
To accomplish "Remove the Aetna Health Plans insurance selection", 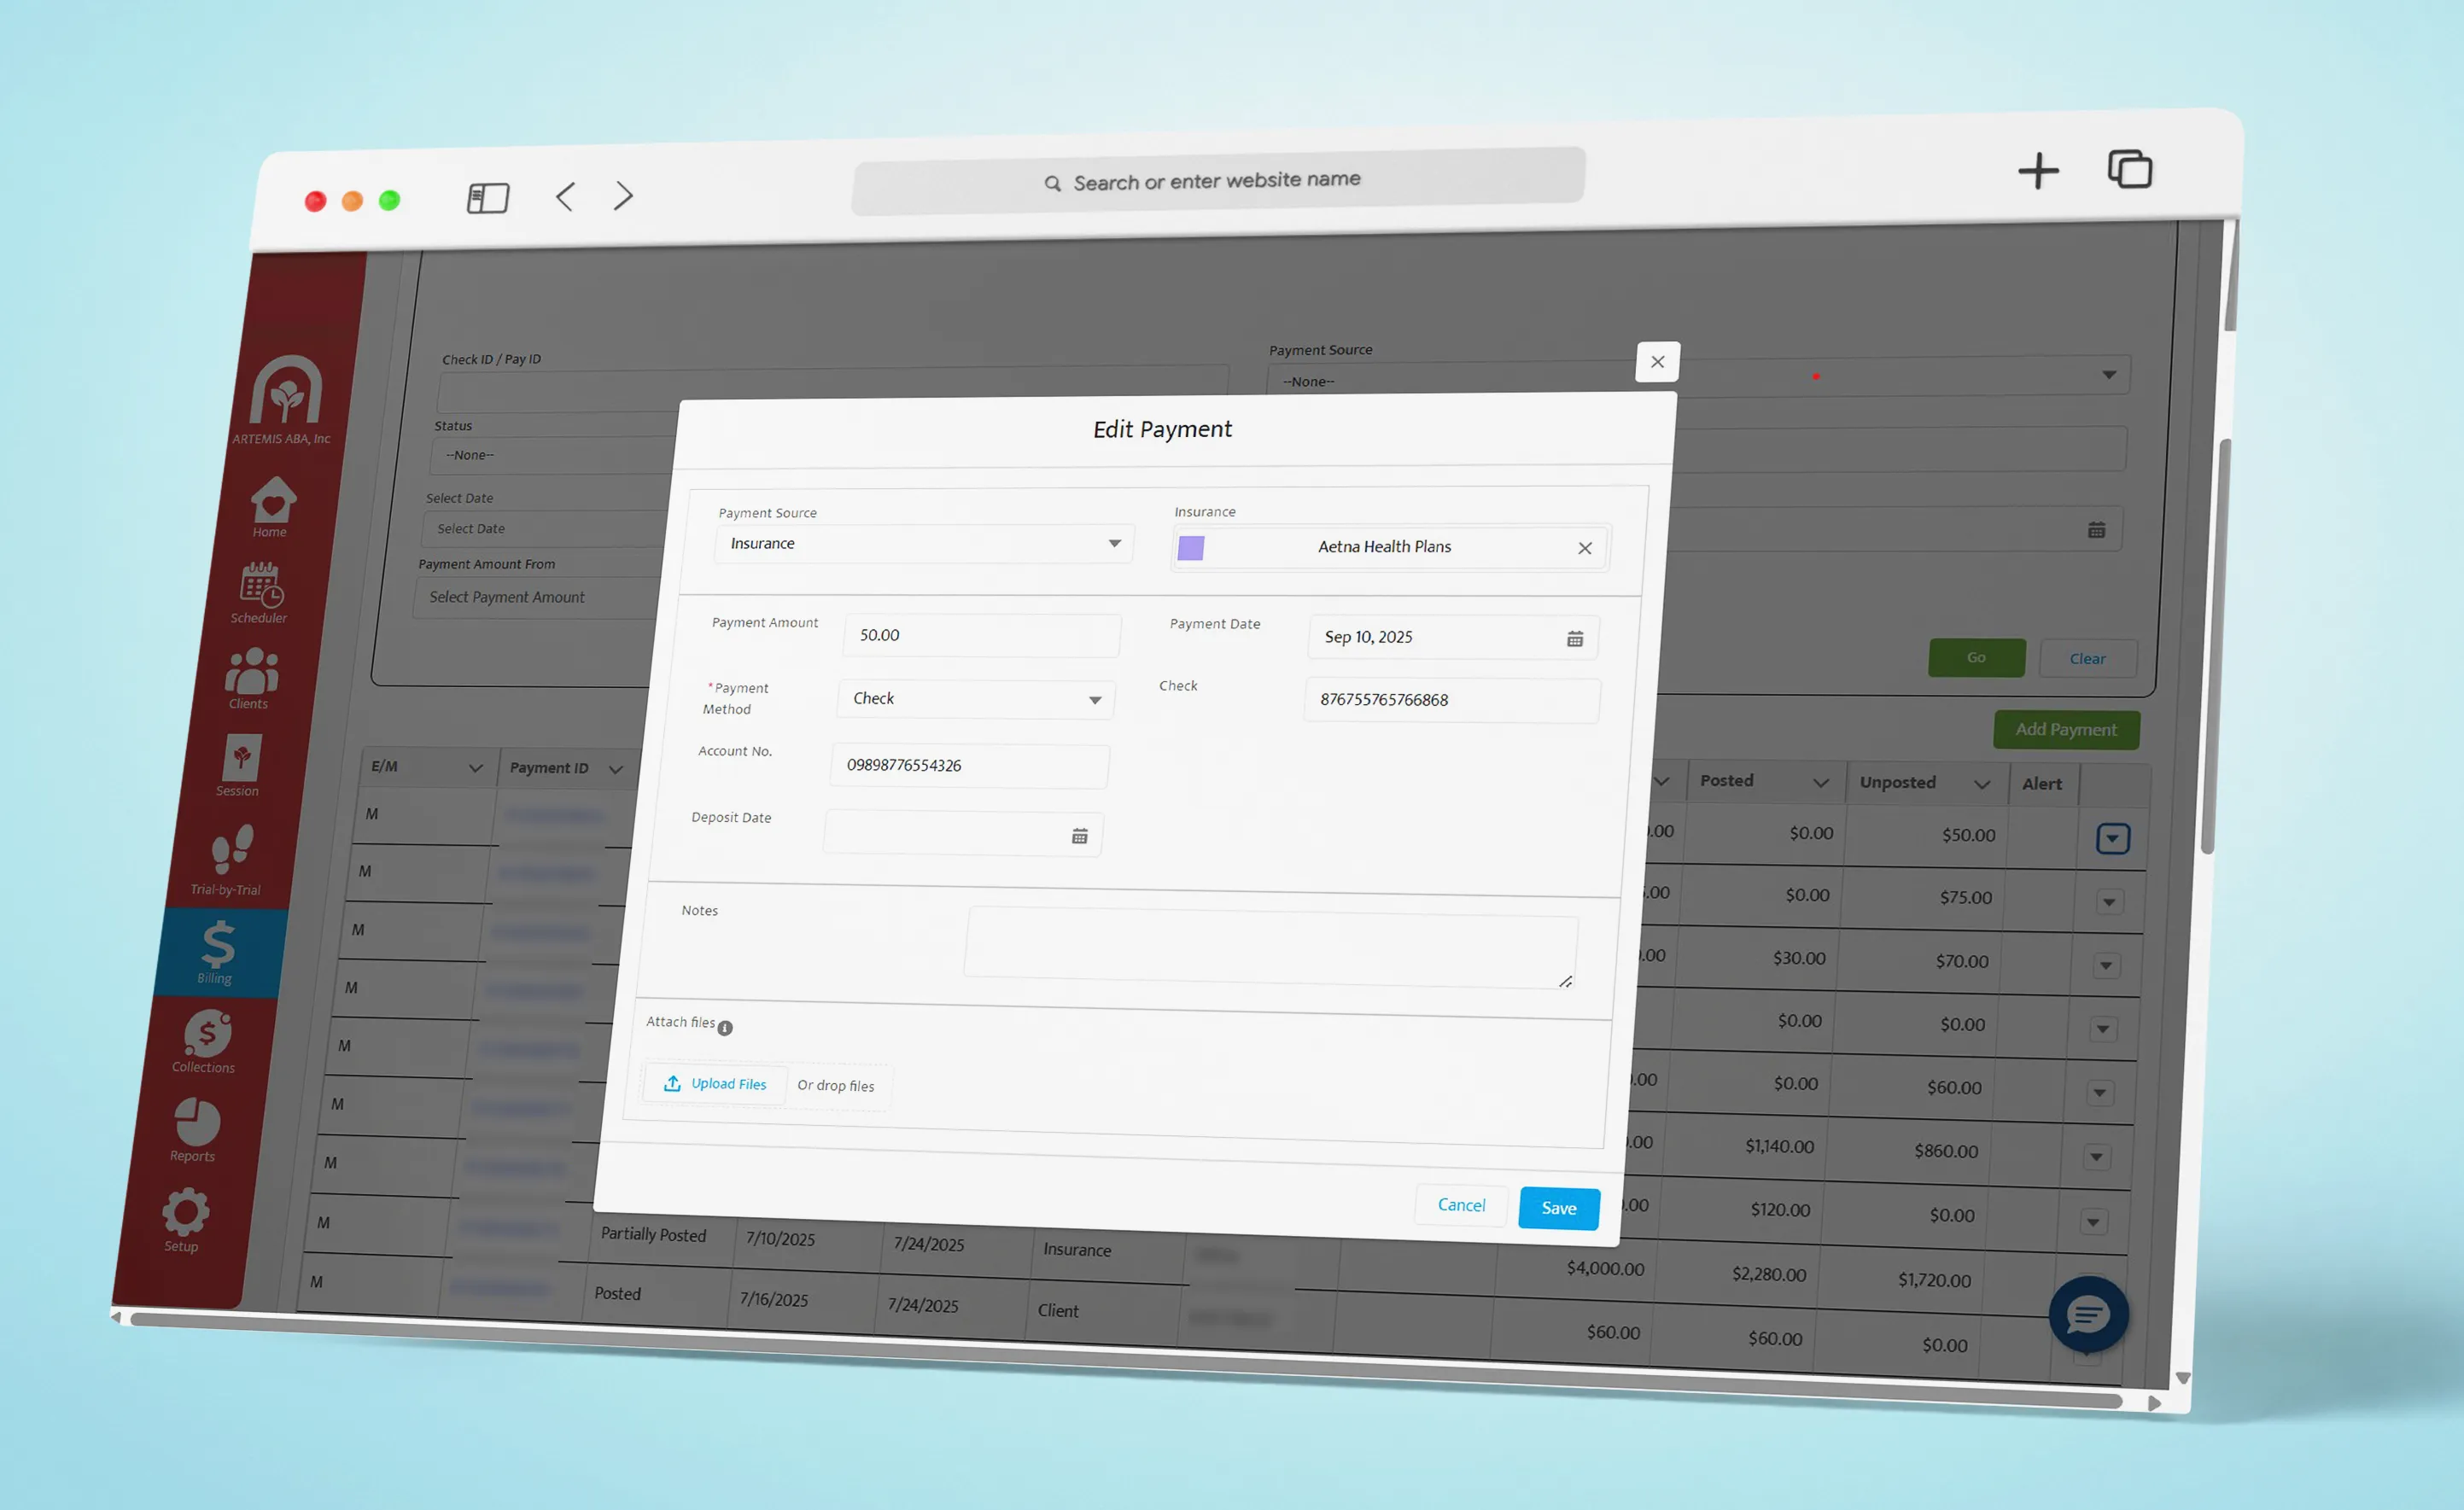I will [x=1585, y=548].
